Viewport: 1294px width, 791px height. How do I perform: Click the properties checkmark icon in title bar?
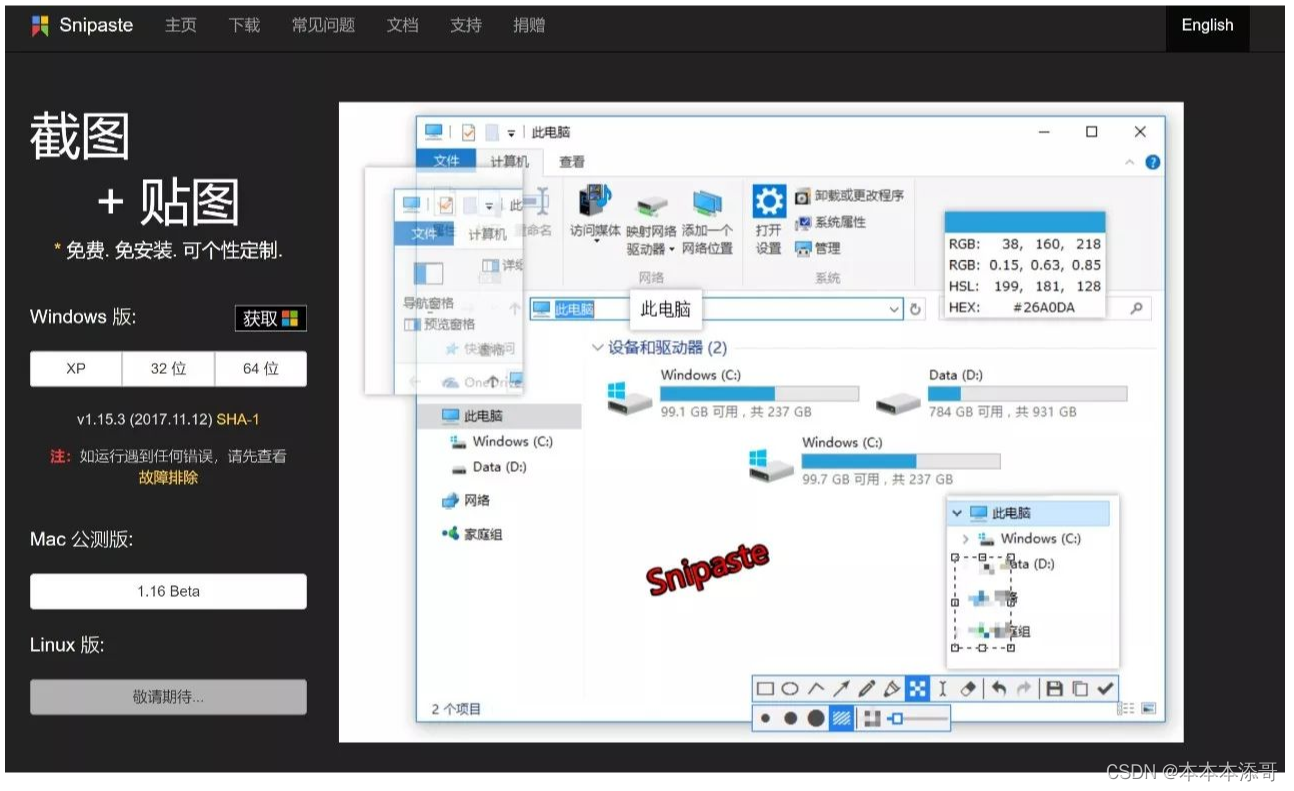point(468,132)
